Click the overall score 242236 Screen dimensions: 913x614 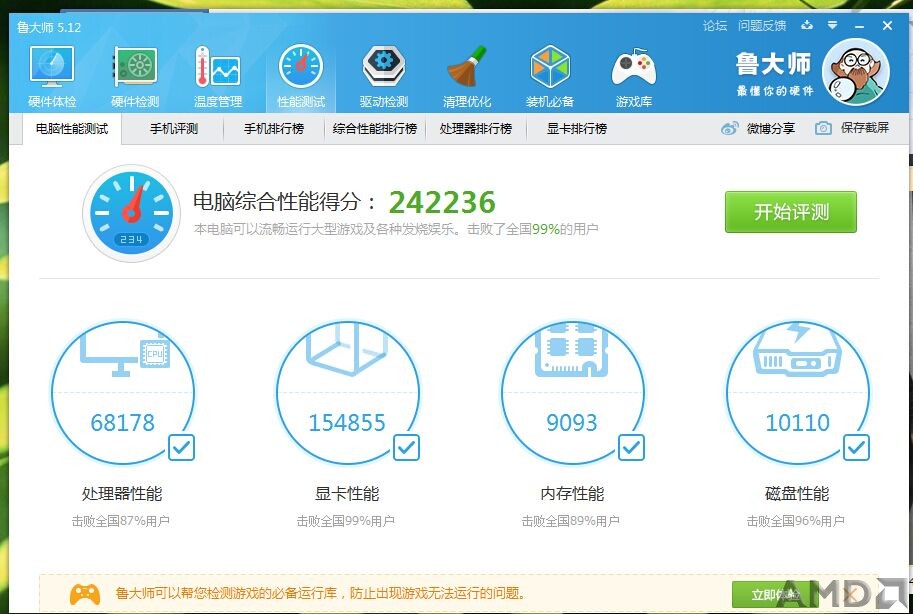(442, 202)
